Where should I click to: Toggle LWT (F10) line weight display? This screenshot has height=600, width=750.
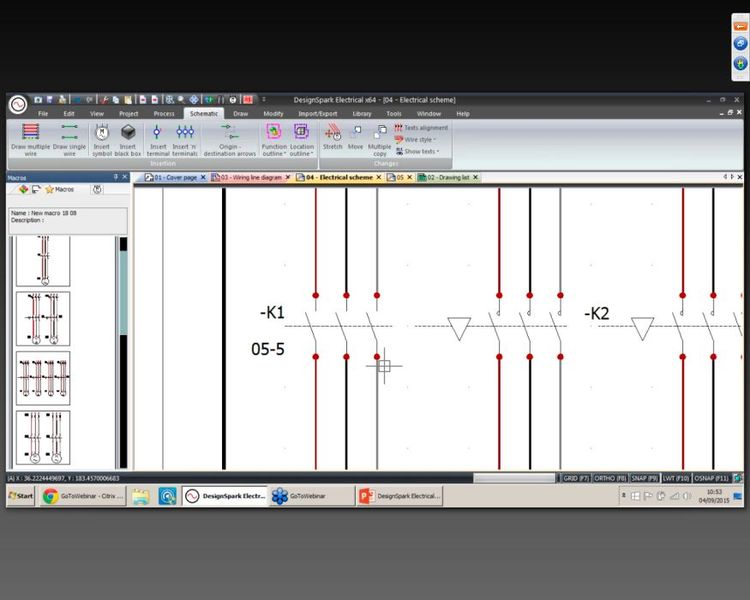[x=676, y=478]
